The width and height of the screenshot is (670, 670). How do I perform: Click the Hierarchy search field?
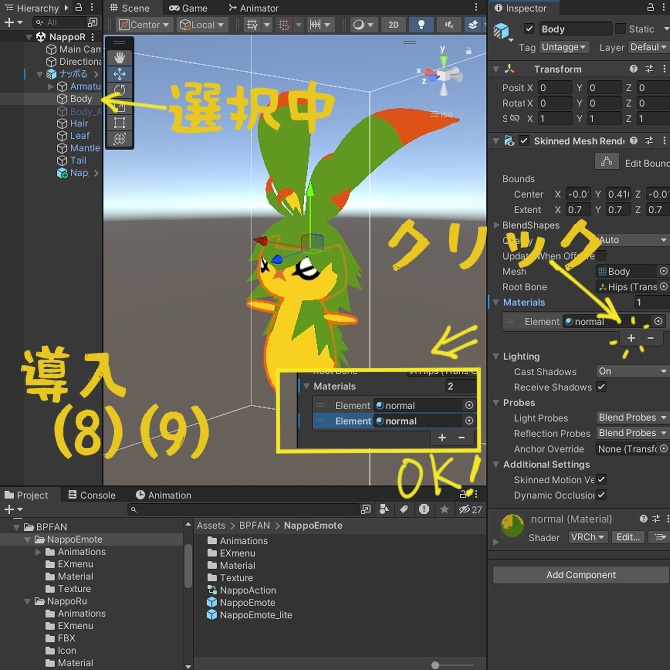coord(60,22)
